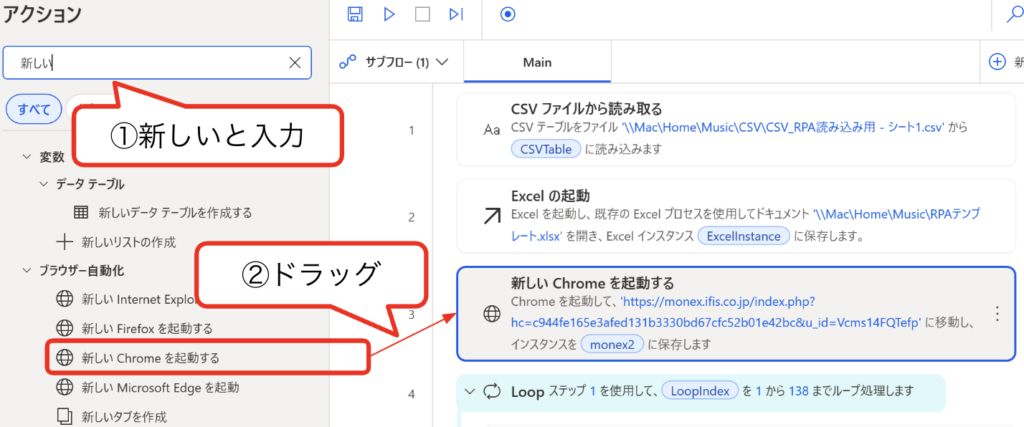This screenshot has height=427, width=1024.
Task: Click the action search field containing 新しい
Action: pyautogui.click(x=150, y=63)
